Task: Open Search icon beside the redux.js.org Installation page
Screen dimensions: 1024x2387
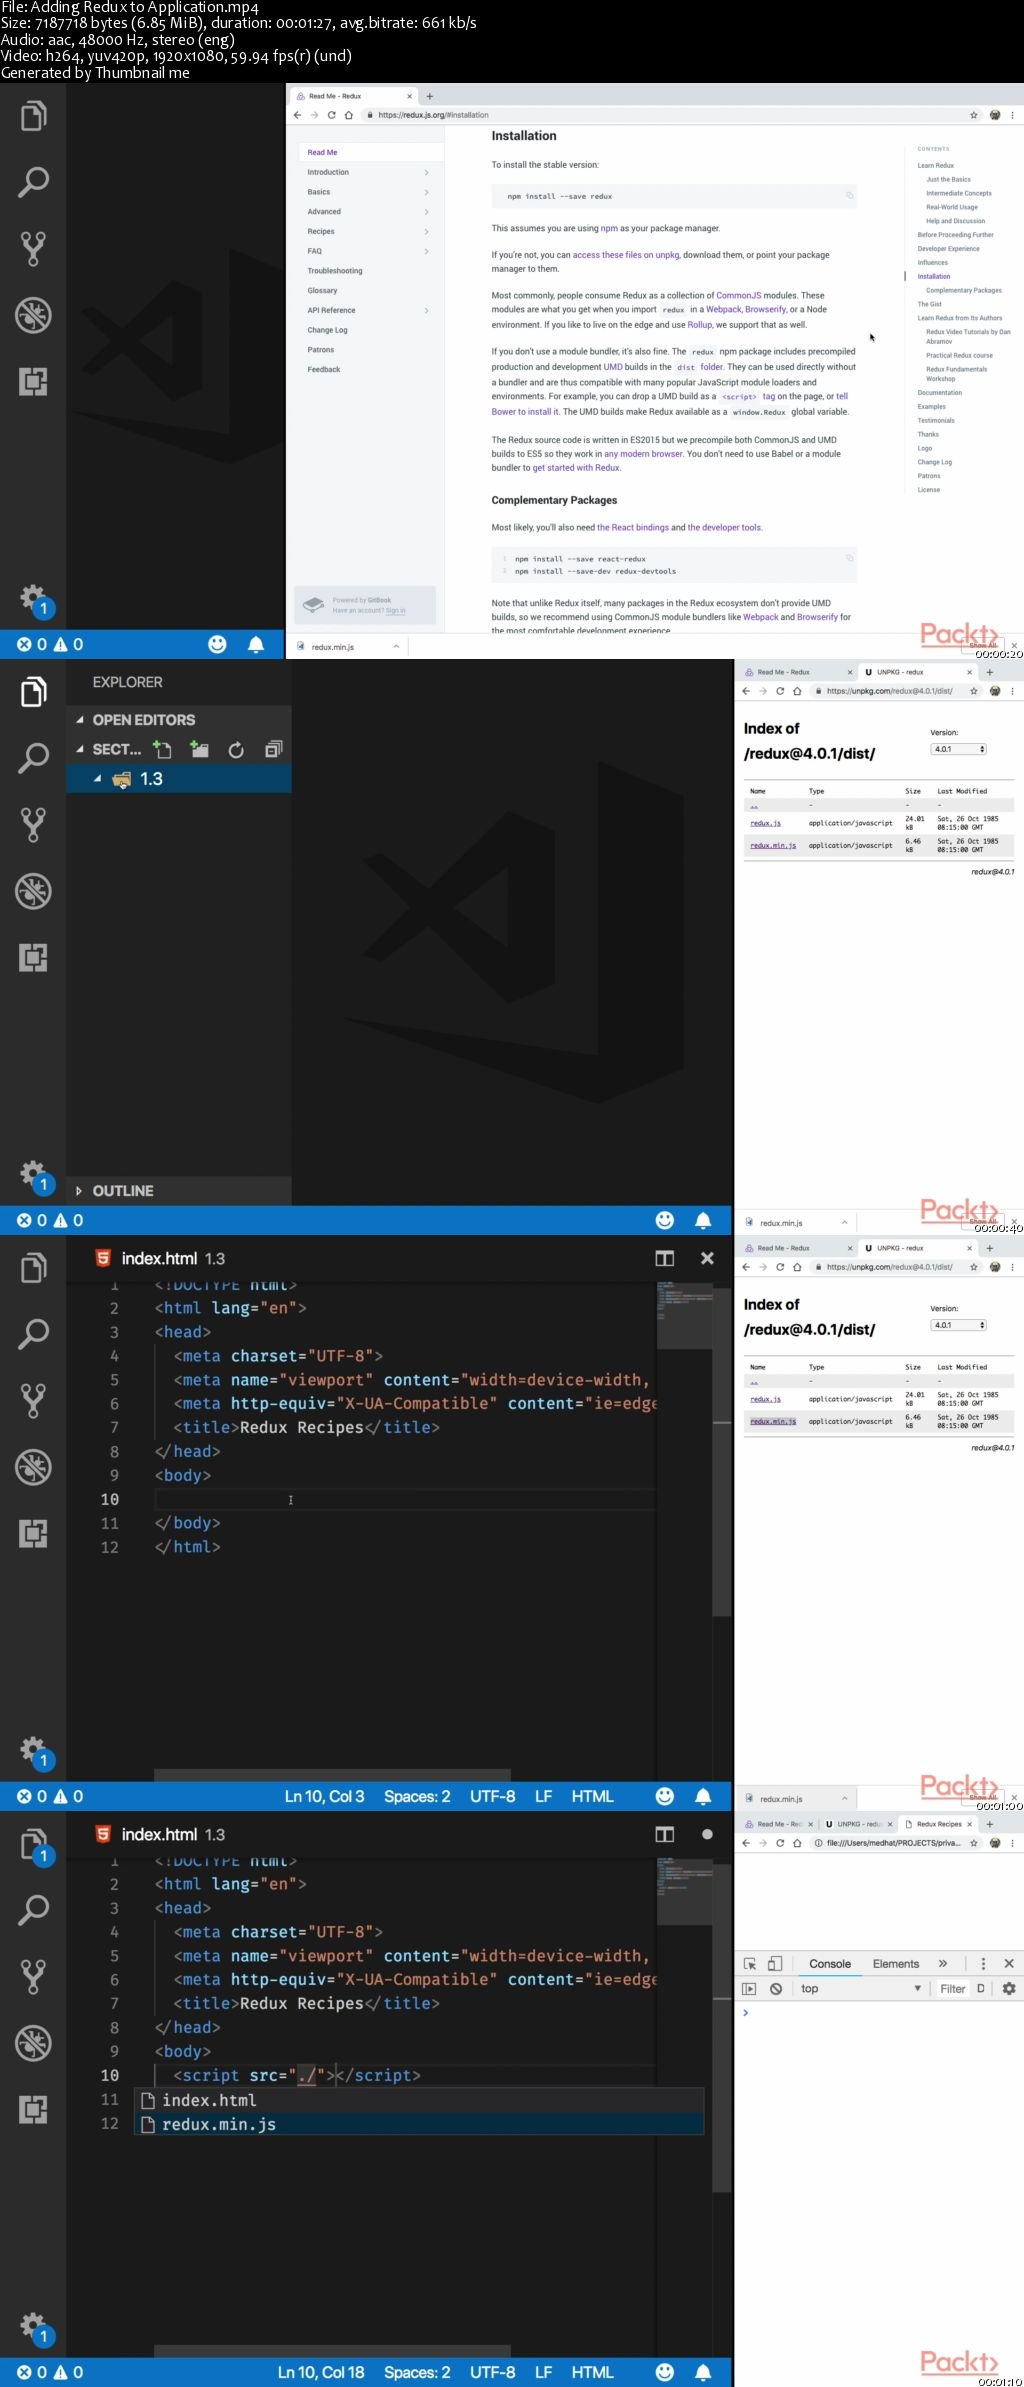Action: point(33,182)
